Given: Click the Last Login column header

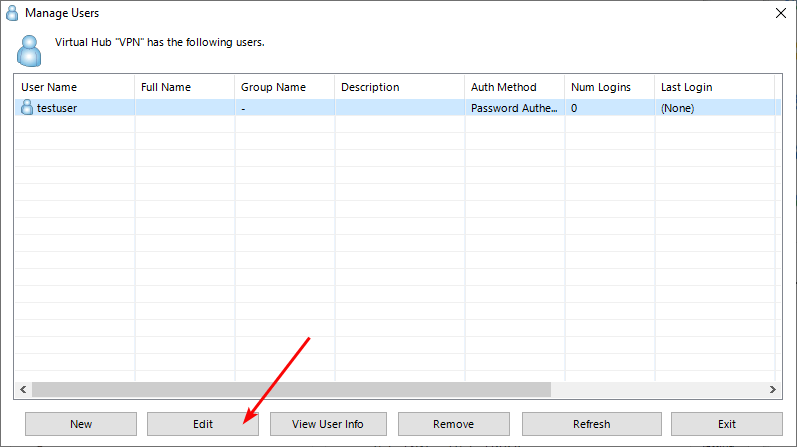Looking at the screenshot, I should 714,87.
